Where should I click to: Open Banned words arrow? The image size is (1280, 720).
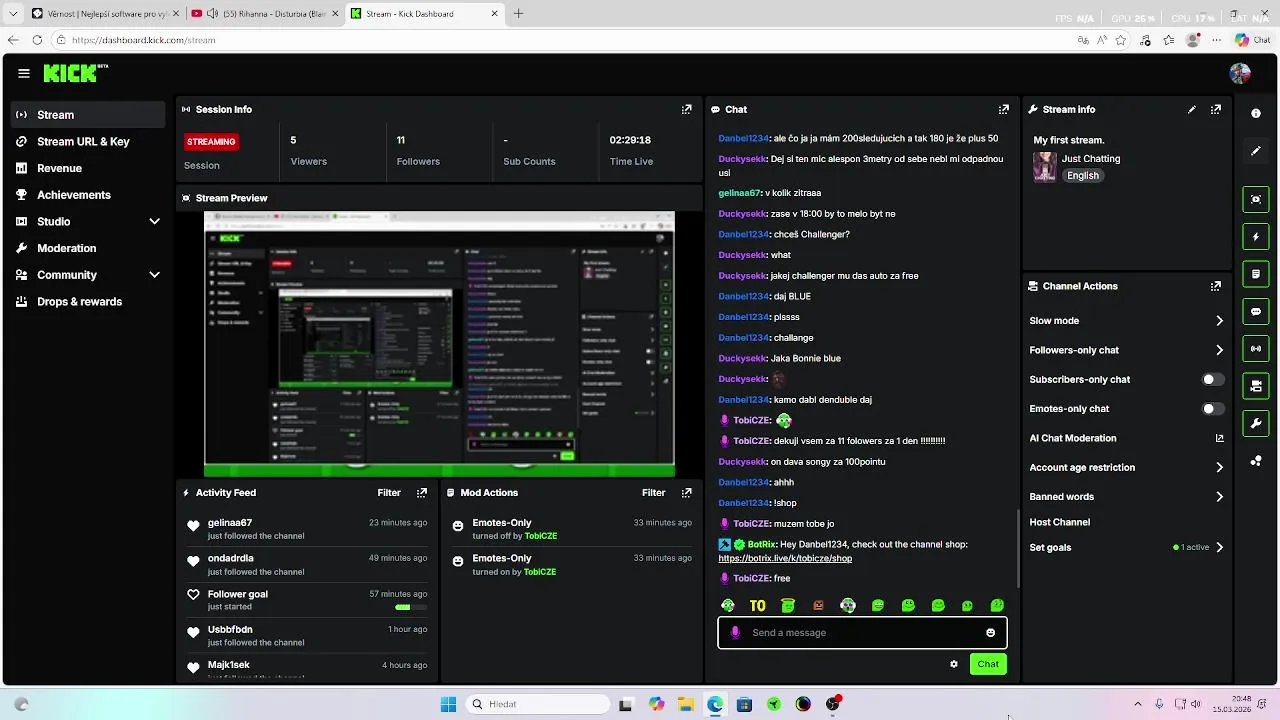(1219, 497)
